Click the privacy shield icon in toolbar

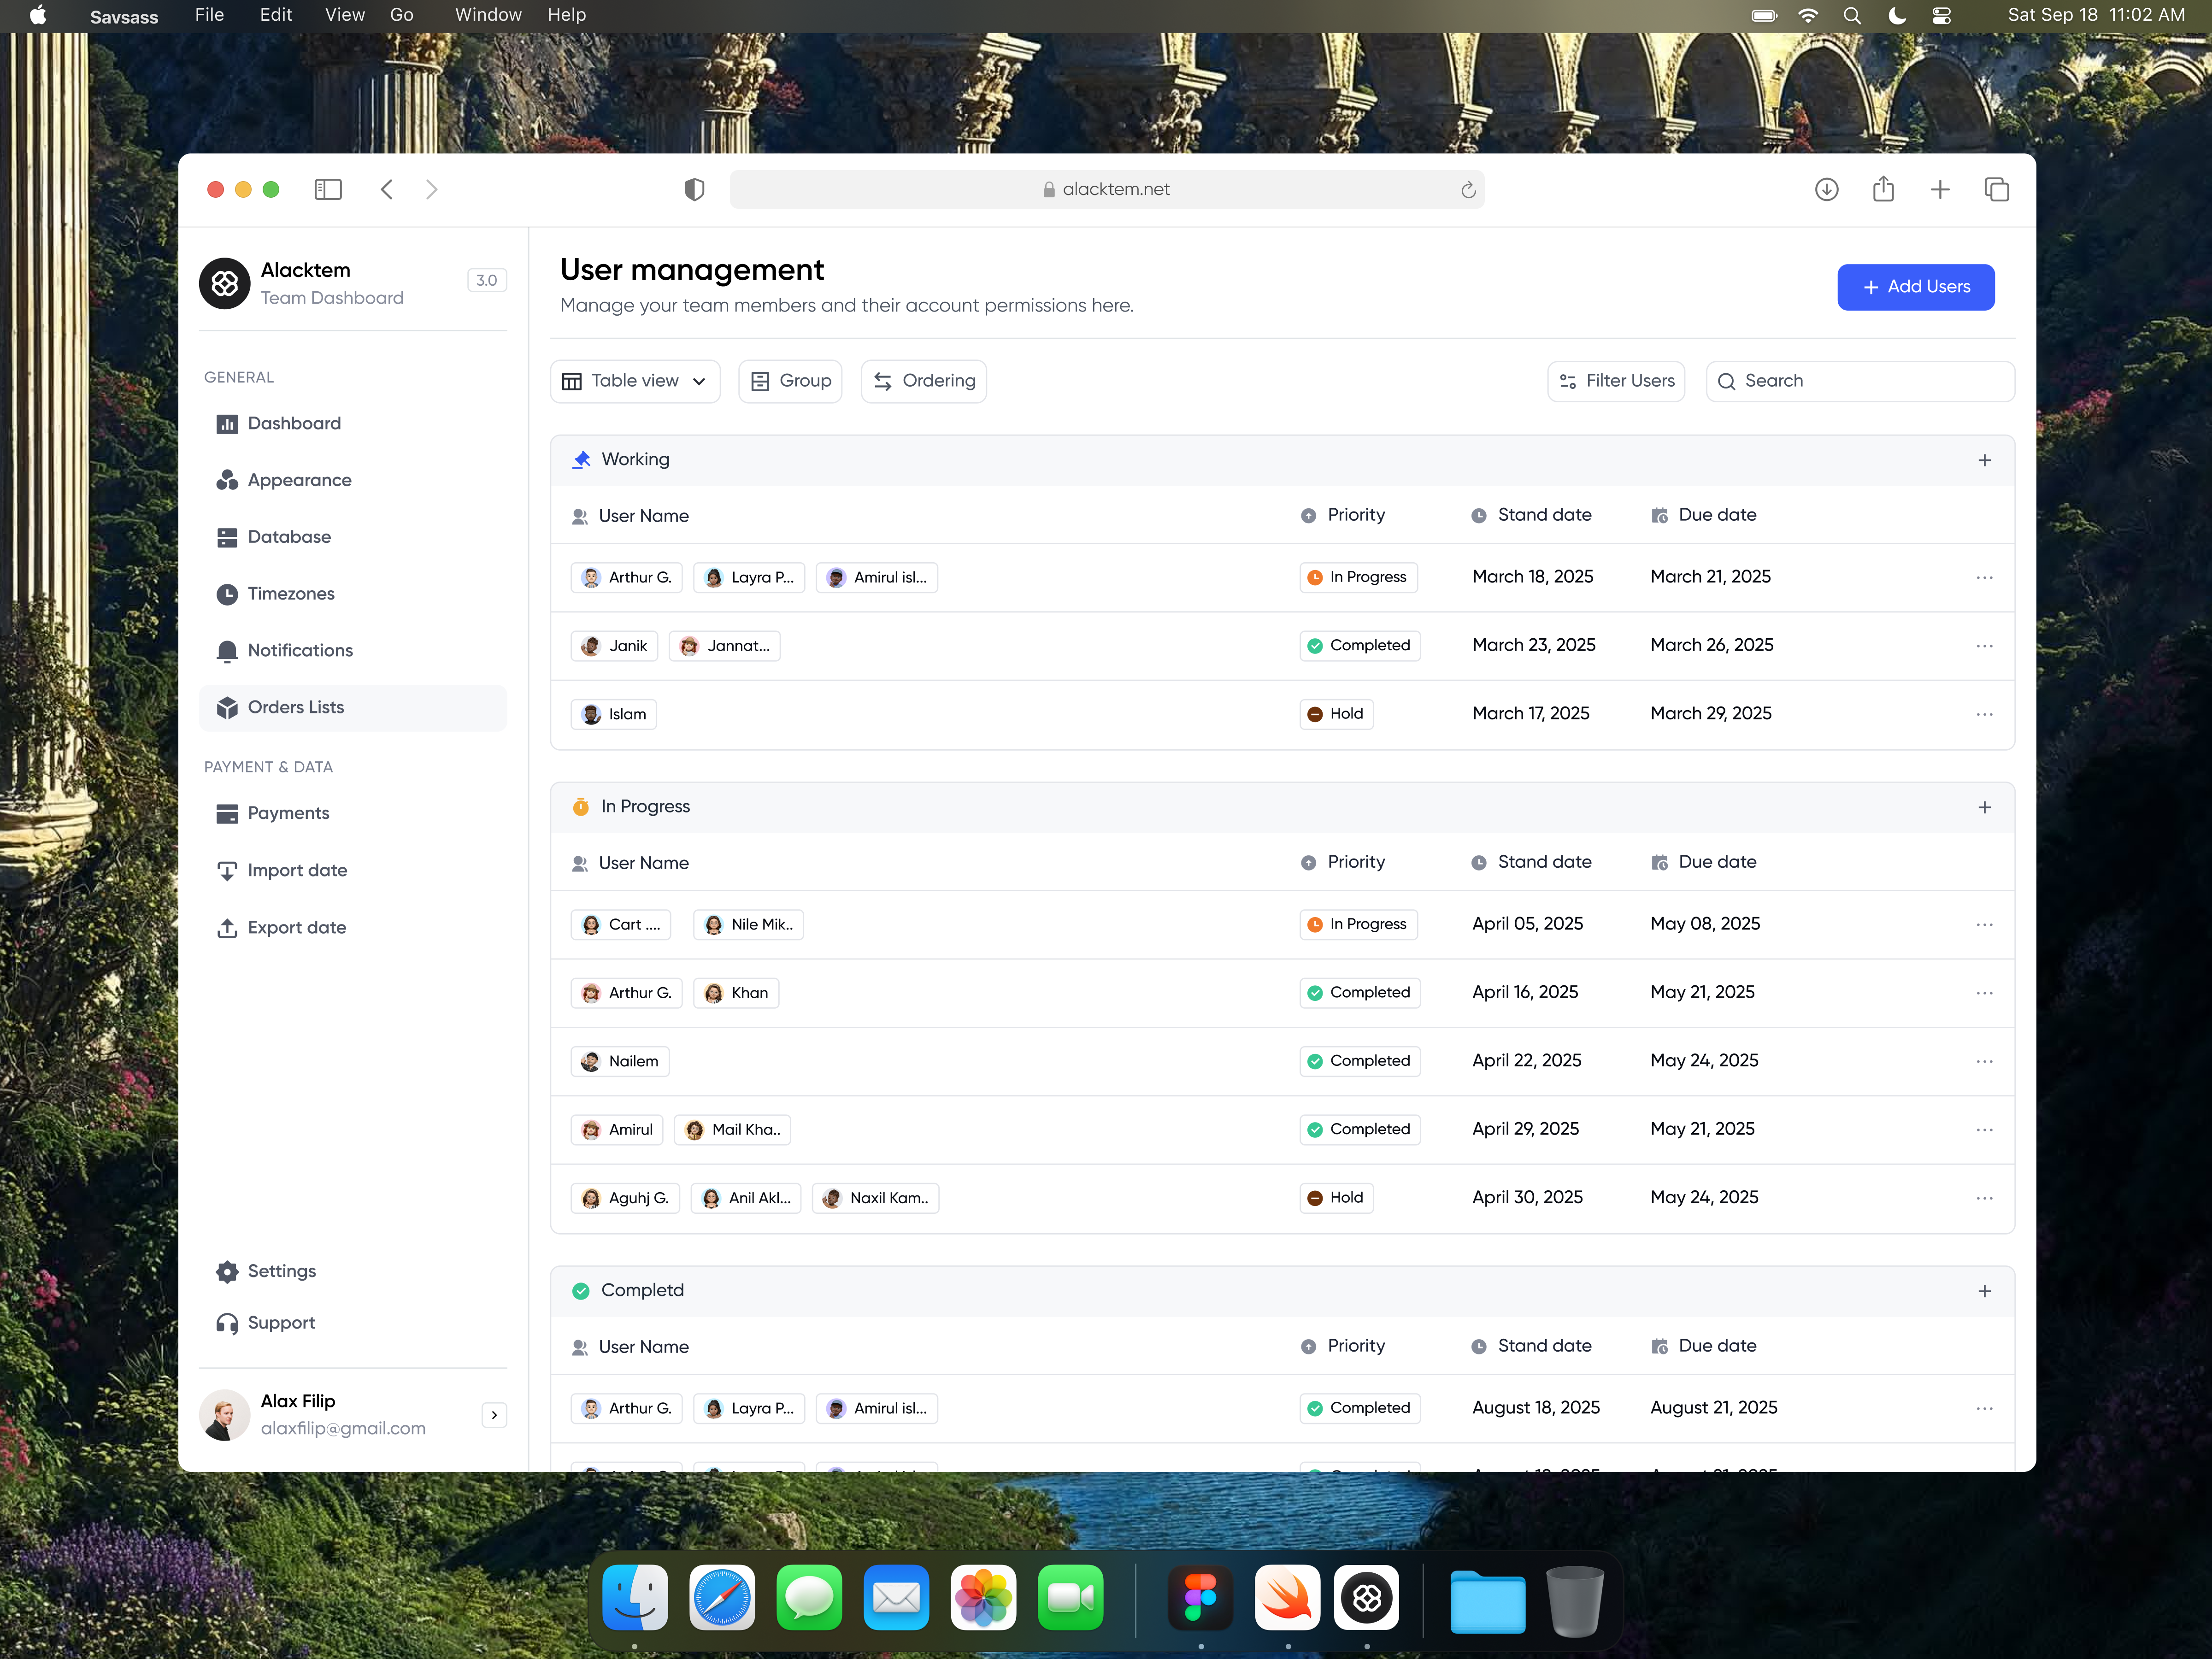click(x=694, y=189)
